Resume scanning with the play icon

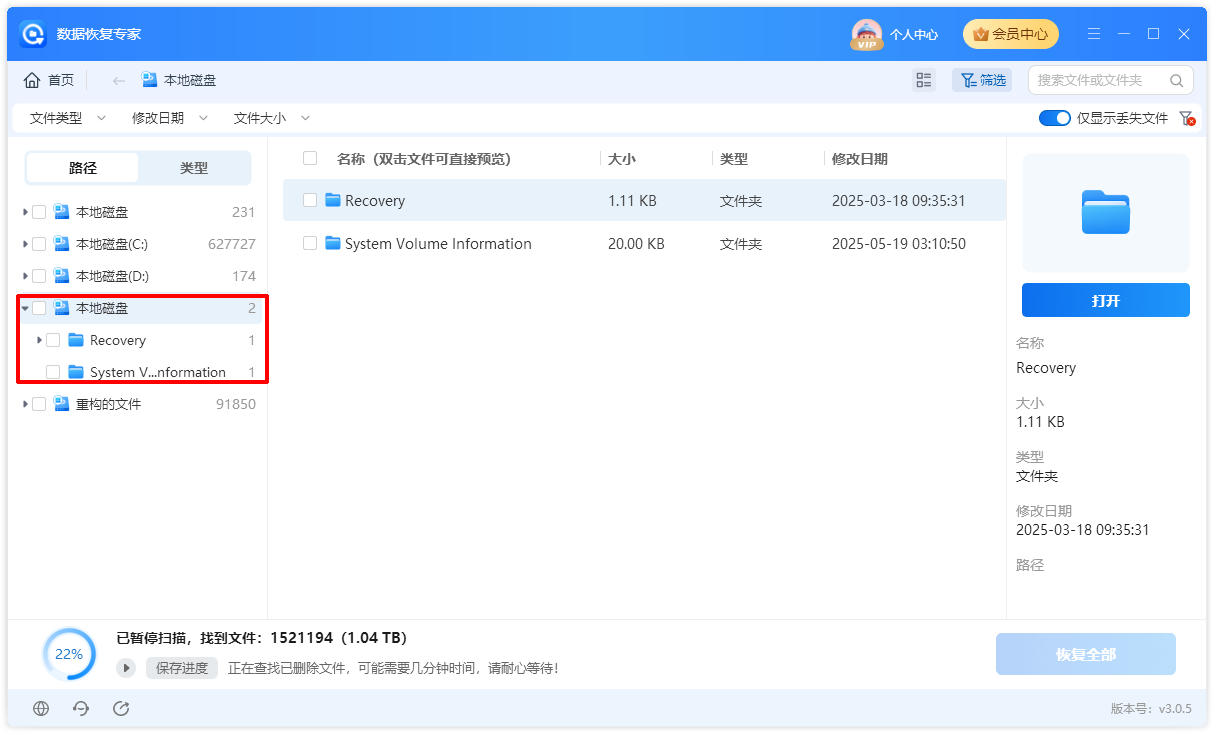pos(126,668)
